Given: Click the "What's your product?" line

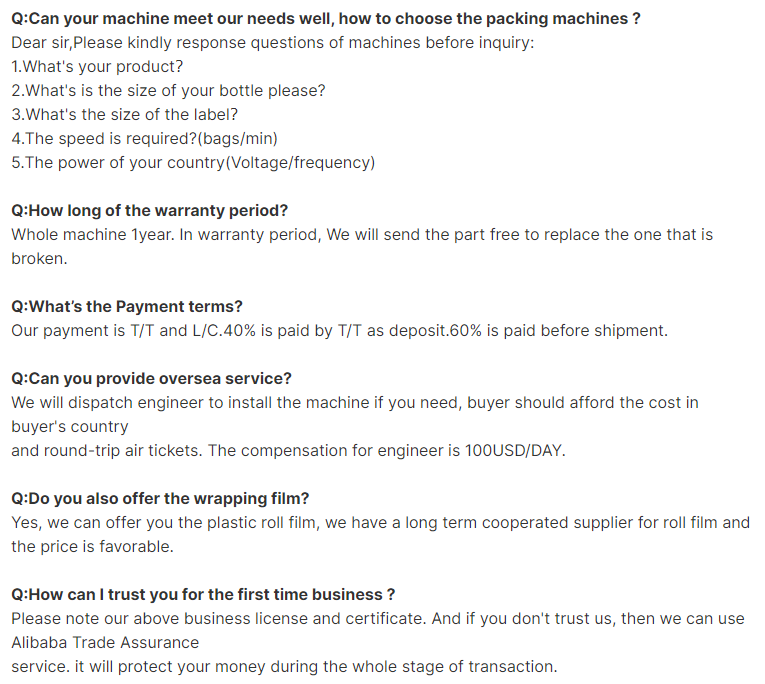Looking at the screenshot, I should point(97,67).
